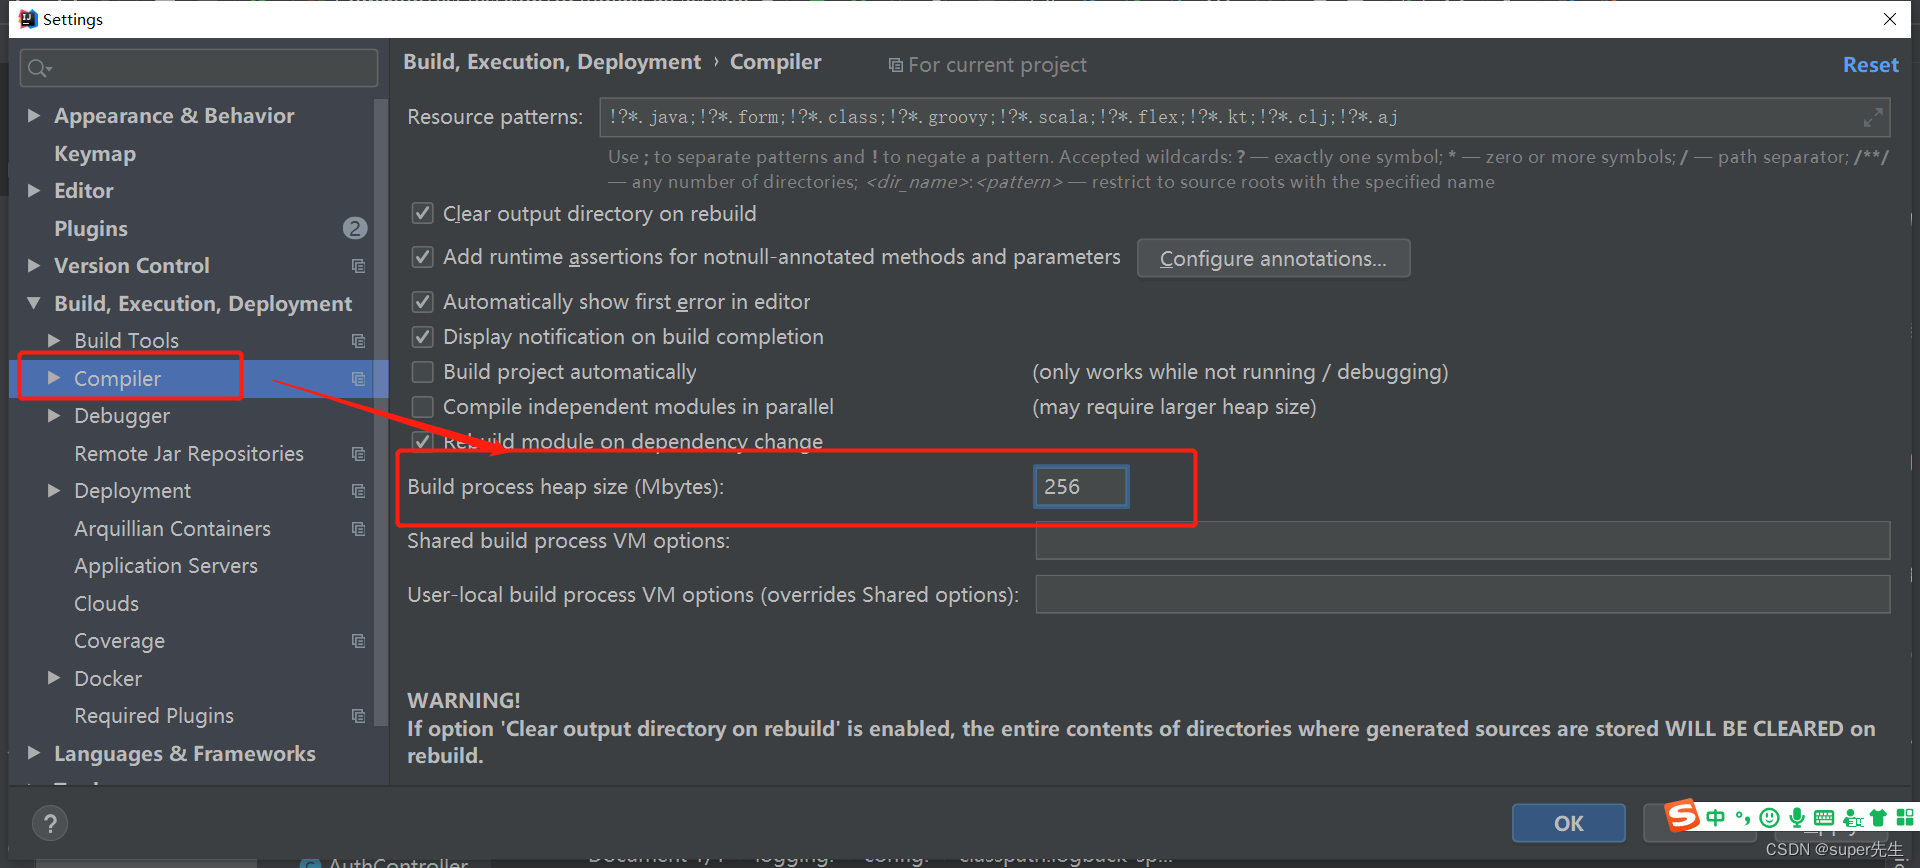The image size is (1920, 868).
Task: Click the Build process heap size field
Action: point(1081,487)
